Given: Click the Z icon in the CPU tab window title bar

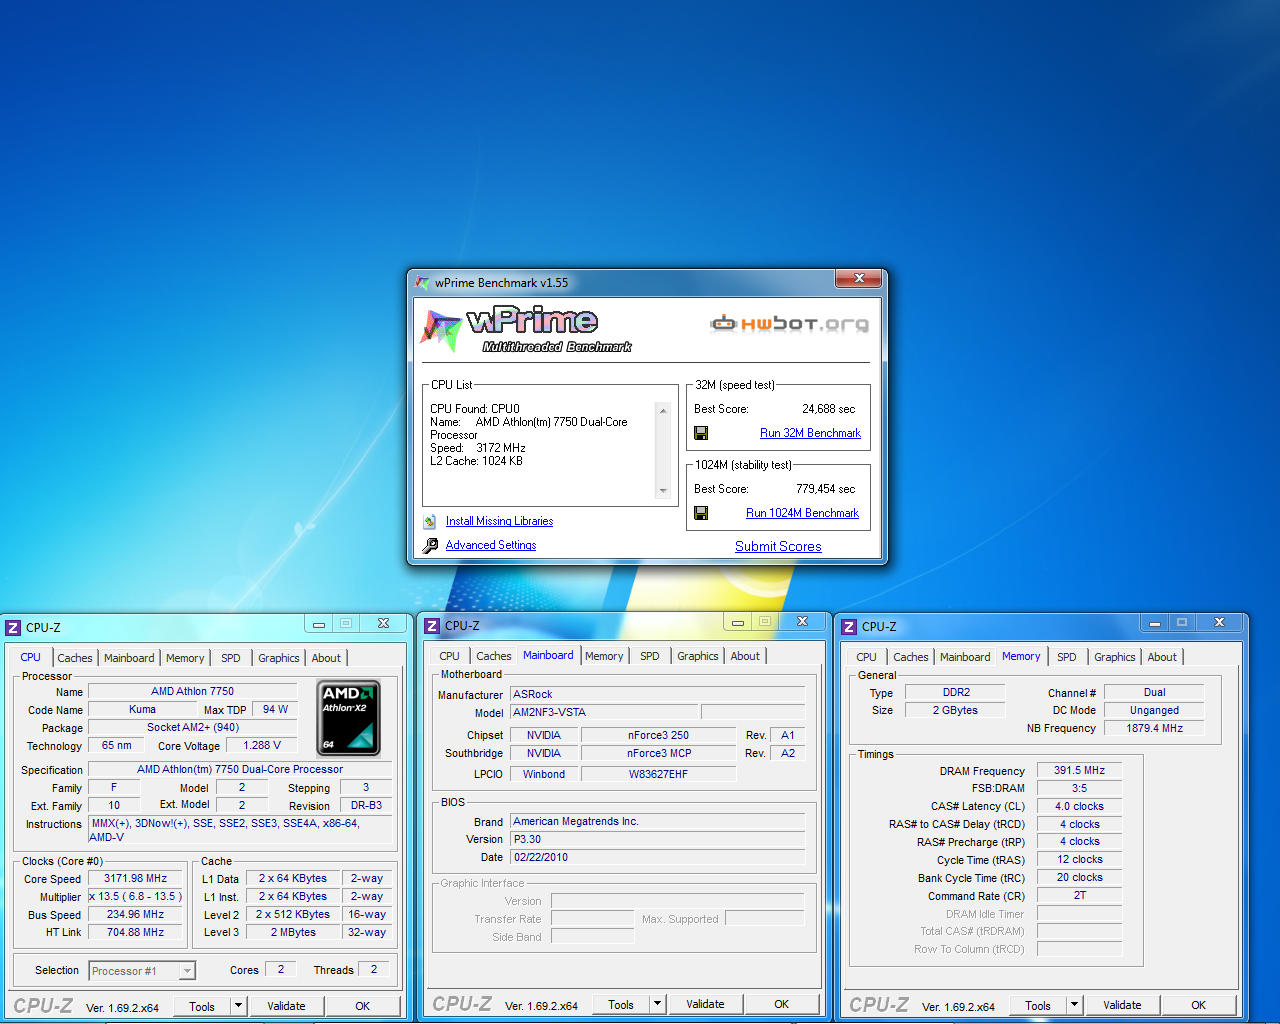Looking at the screenshot, I should click(13, 628).
